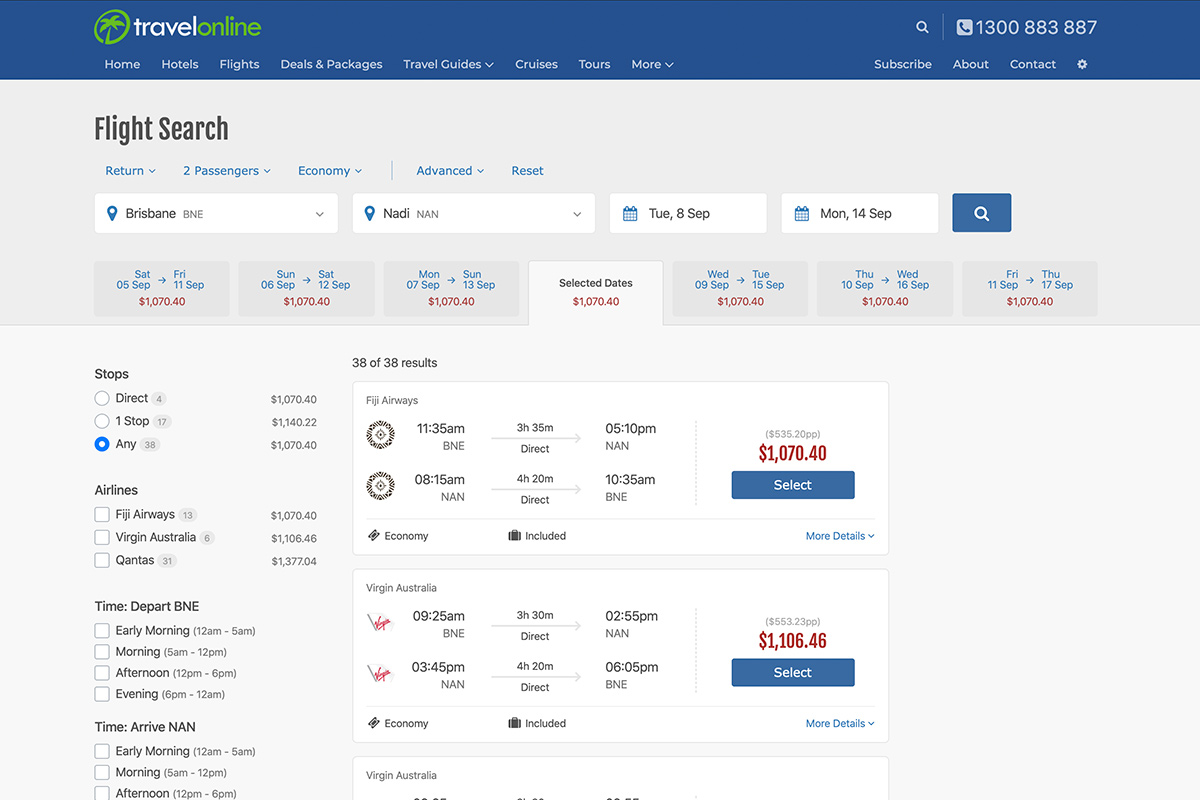Open search via header magnifier icon
This screenshot has height=800, width=1200.
coord(922,28)
